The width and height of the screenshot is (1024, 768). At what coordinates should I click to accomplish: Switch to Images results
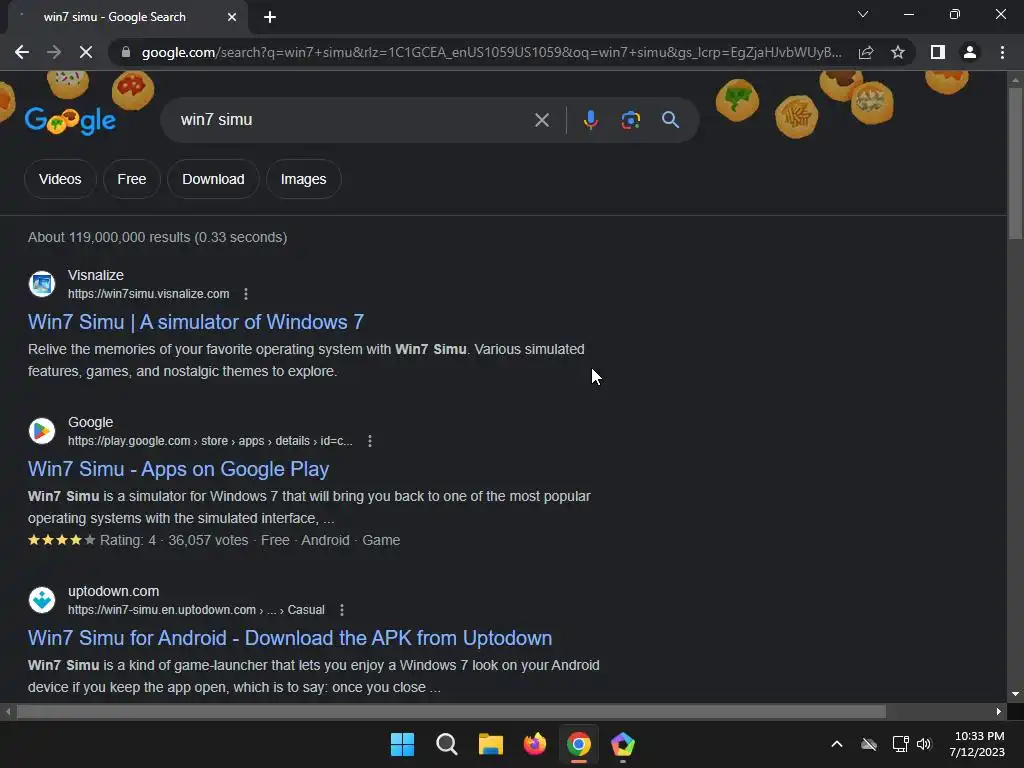coord(304,179)
